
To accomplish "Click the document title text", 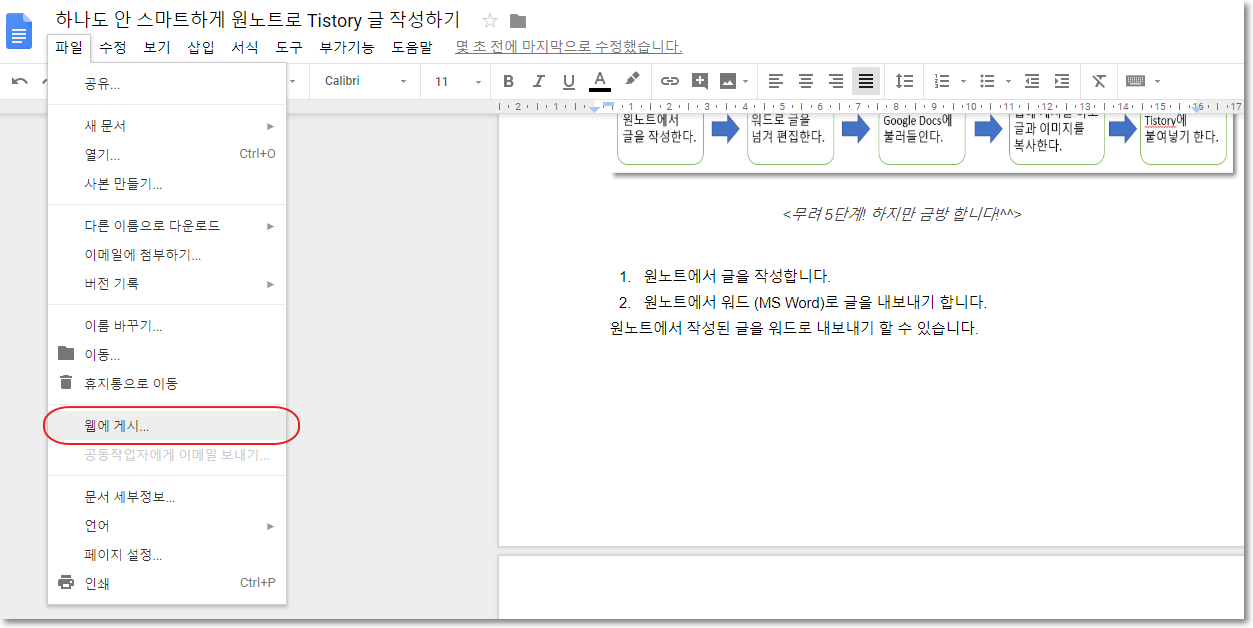I will [x=258, y=21].
